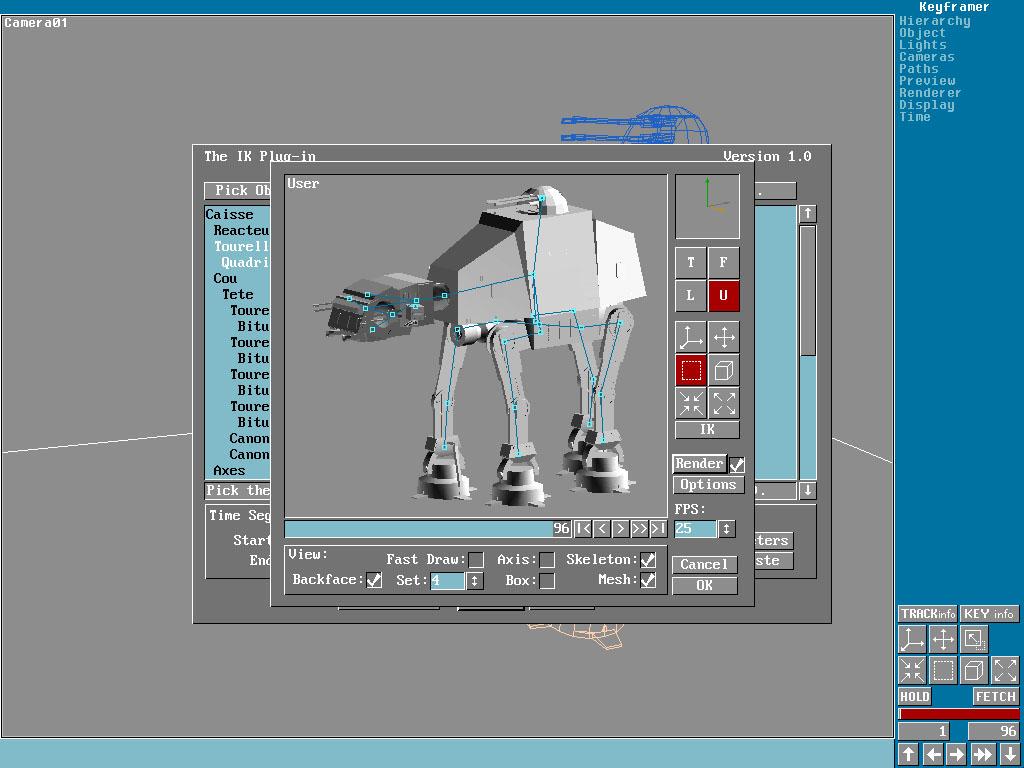Click the outward arrows icon above FETCH
This screenshot has width=1024, height=768.
point(1005,670)
